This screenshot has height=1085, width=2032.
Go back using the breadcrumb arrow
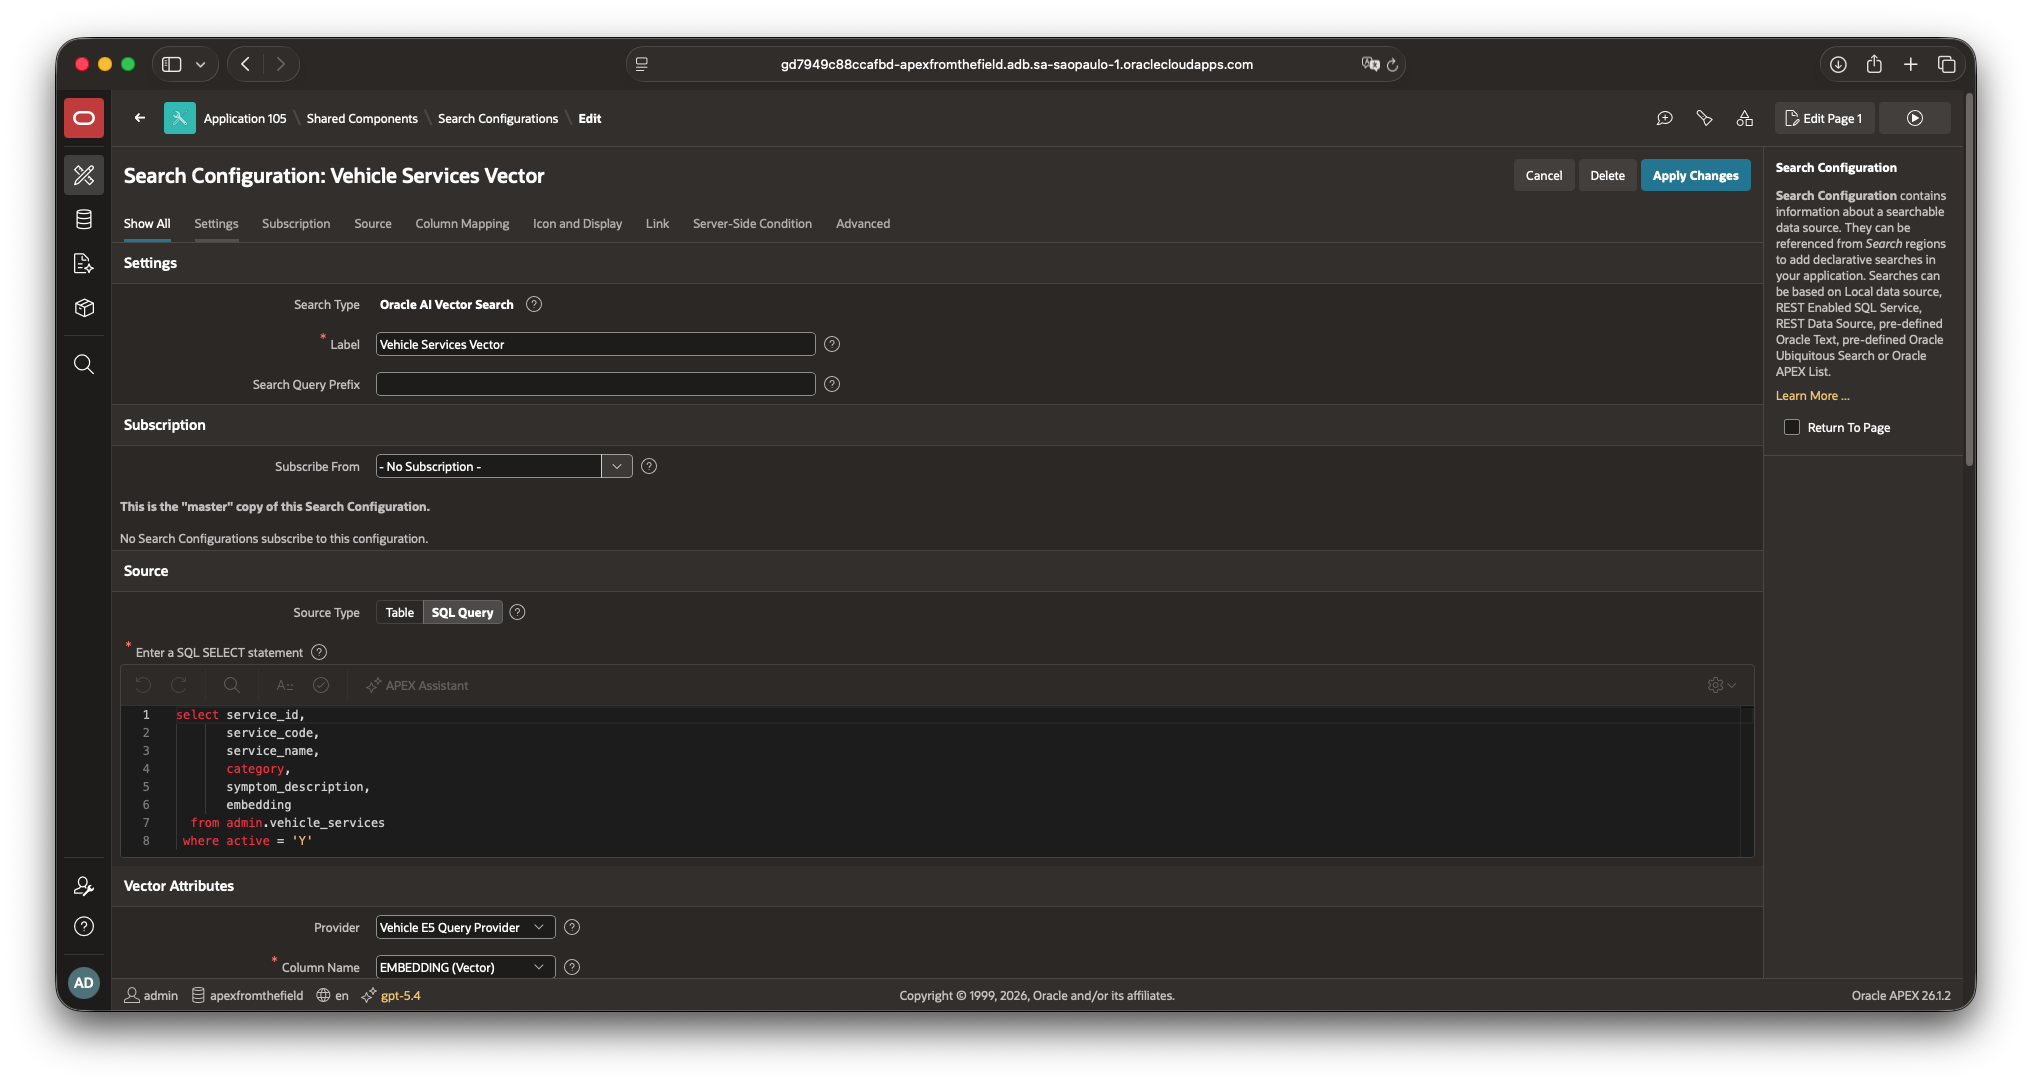(140, 118)
